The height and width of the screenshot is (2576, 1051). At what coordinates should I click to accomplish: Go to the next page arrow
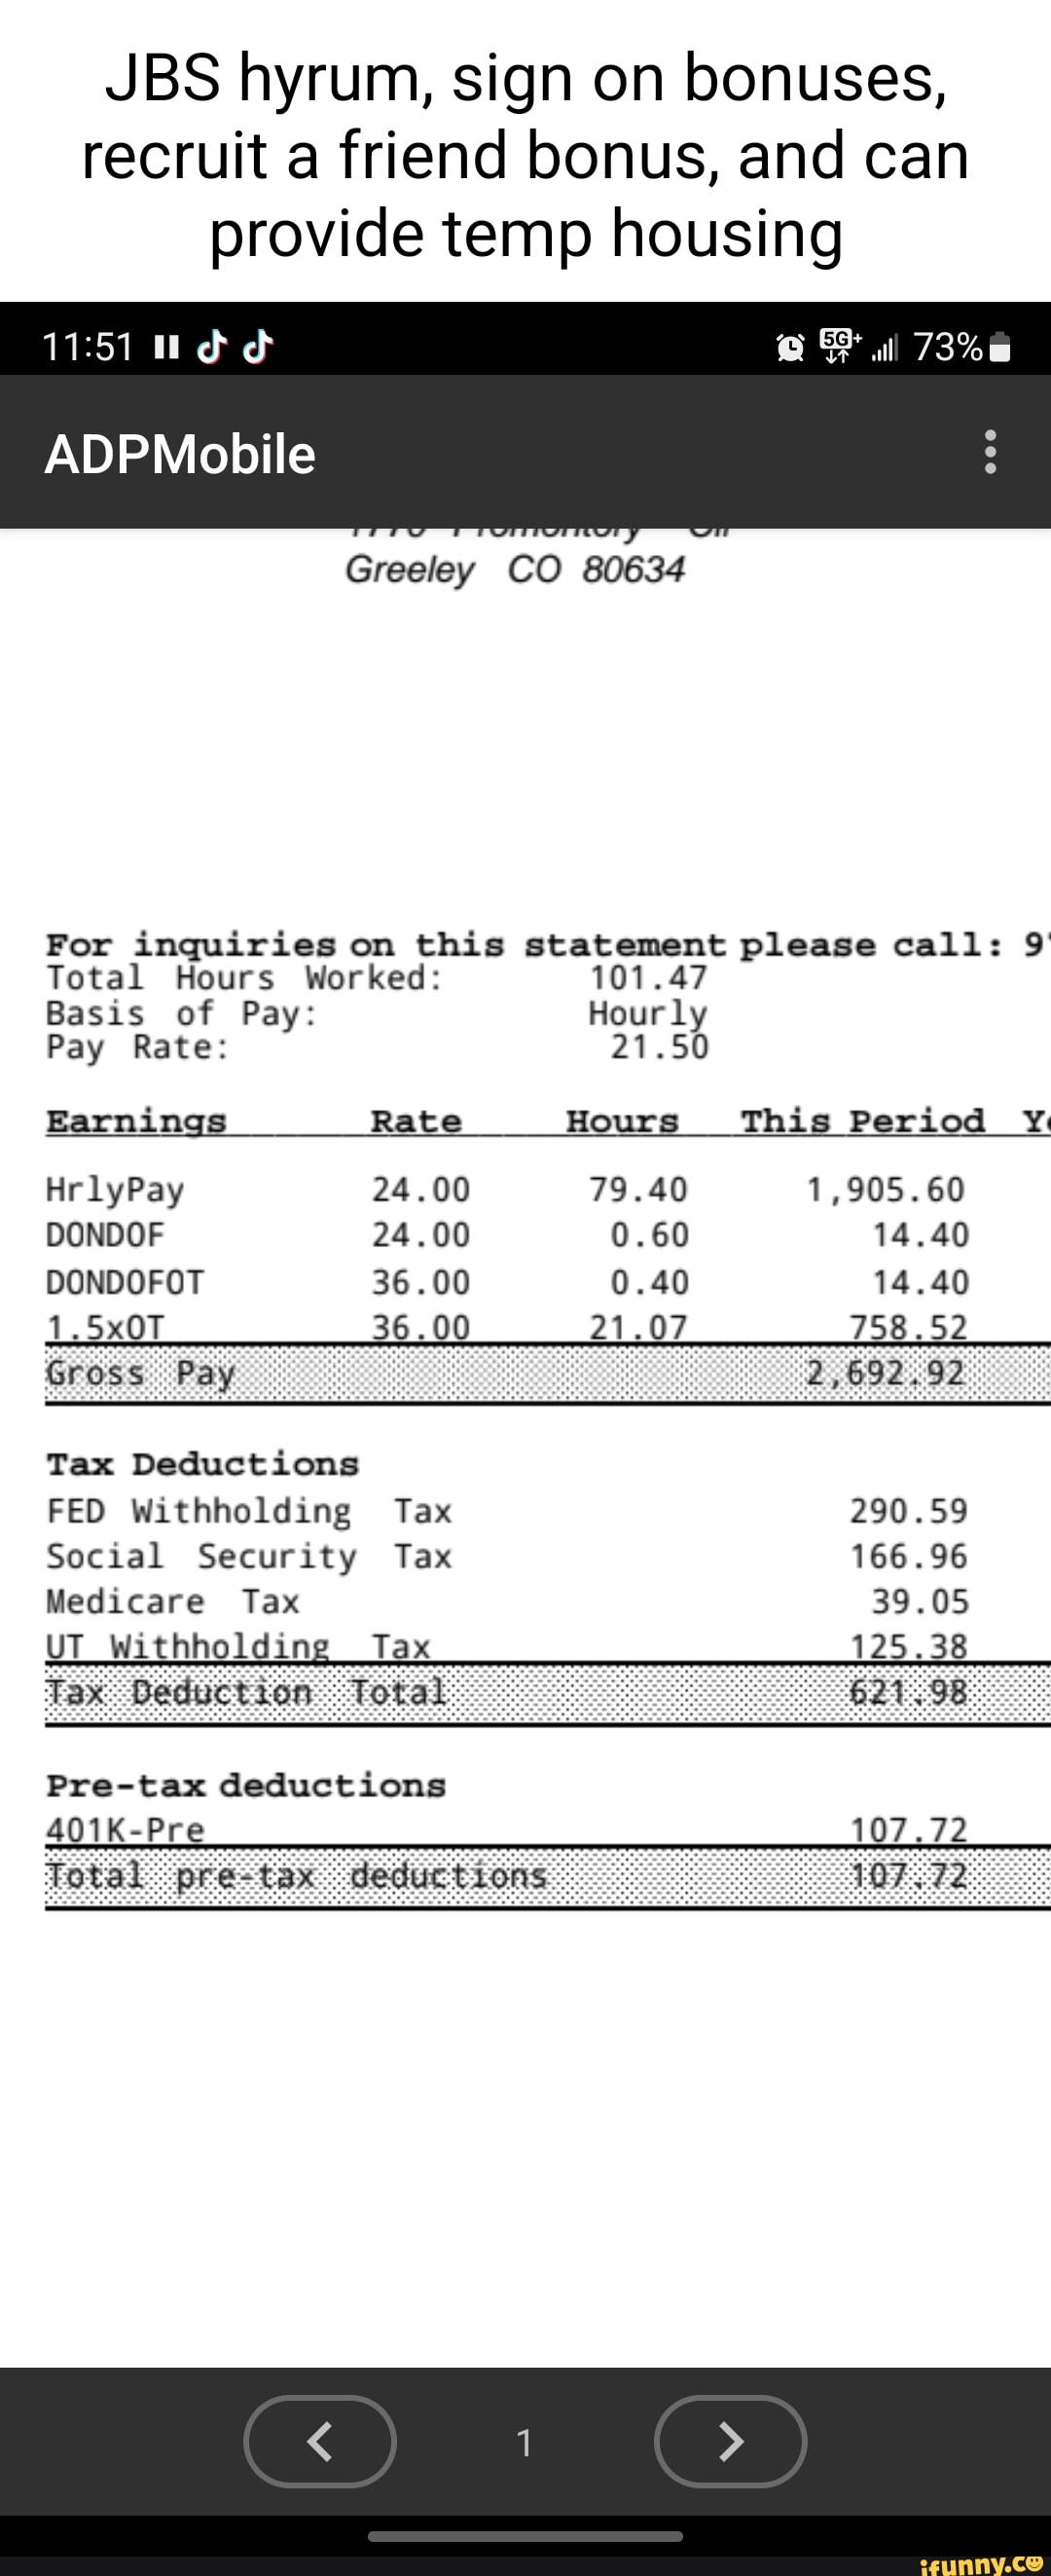click(x=730, y=2441)
